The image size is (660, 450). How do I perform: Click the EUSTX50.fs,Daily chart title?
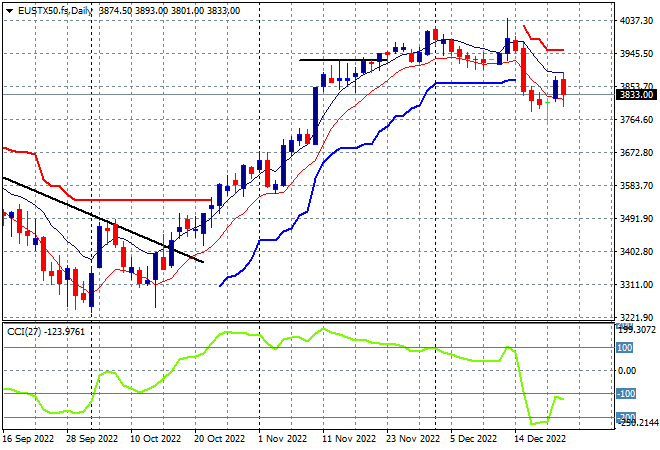(x=55, y=11)
